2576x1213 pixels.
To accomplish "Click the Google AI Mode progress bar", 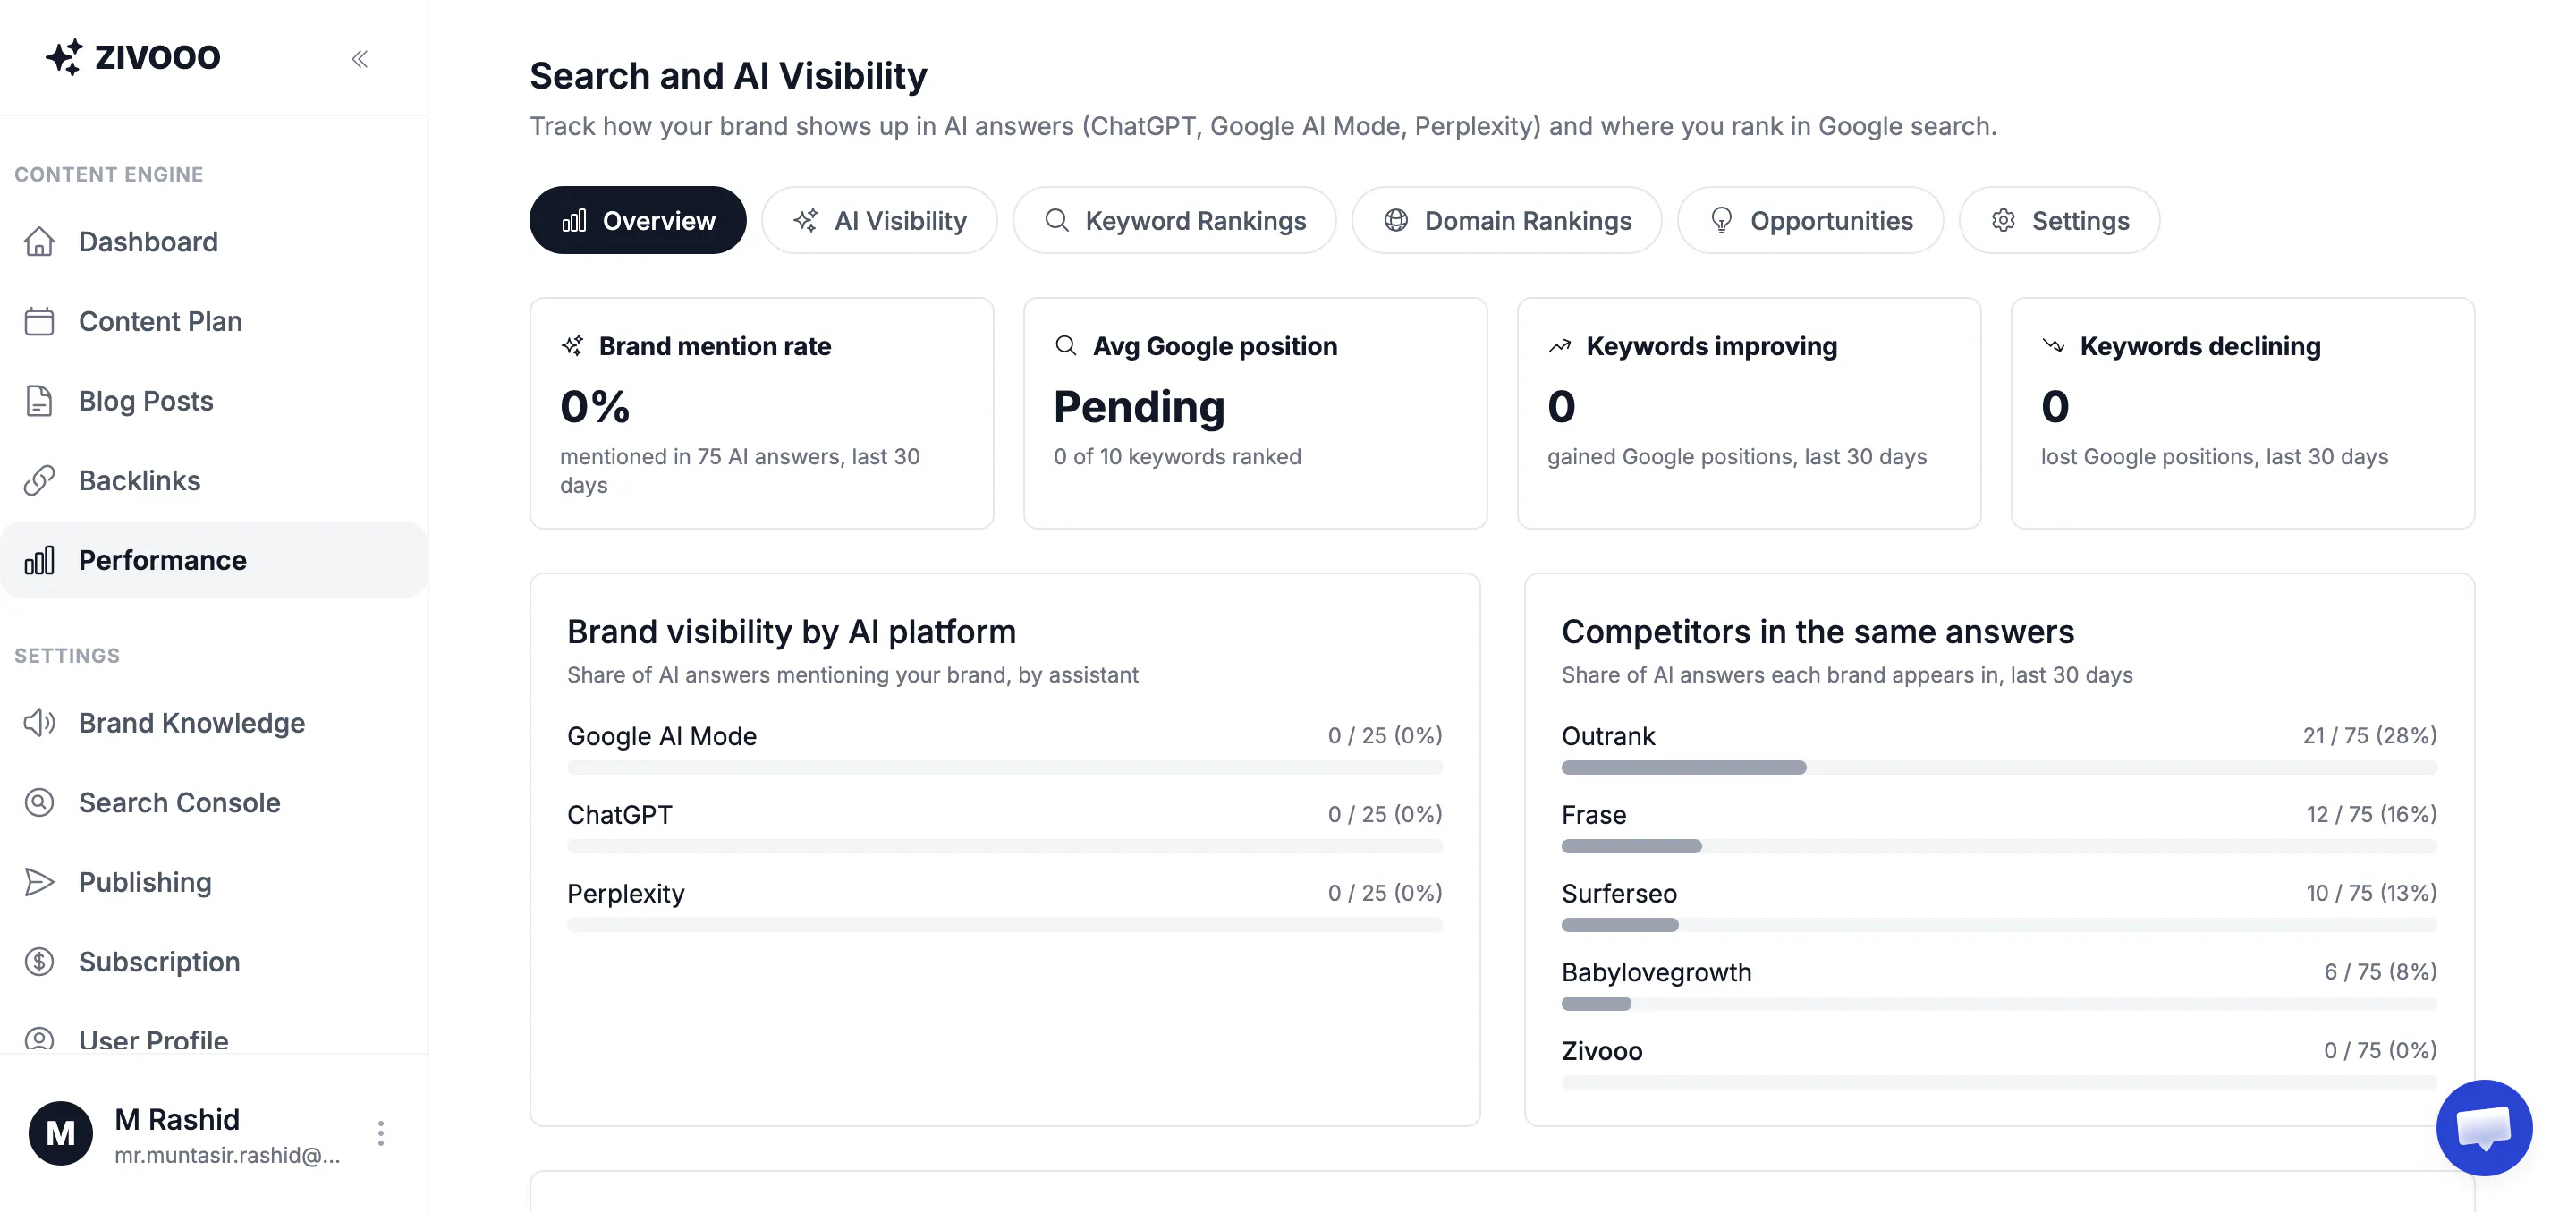I will [x=1004, y=768].
